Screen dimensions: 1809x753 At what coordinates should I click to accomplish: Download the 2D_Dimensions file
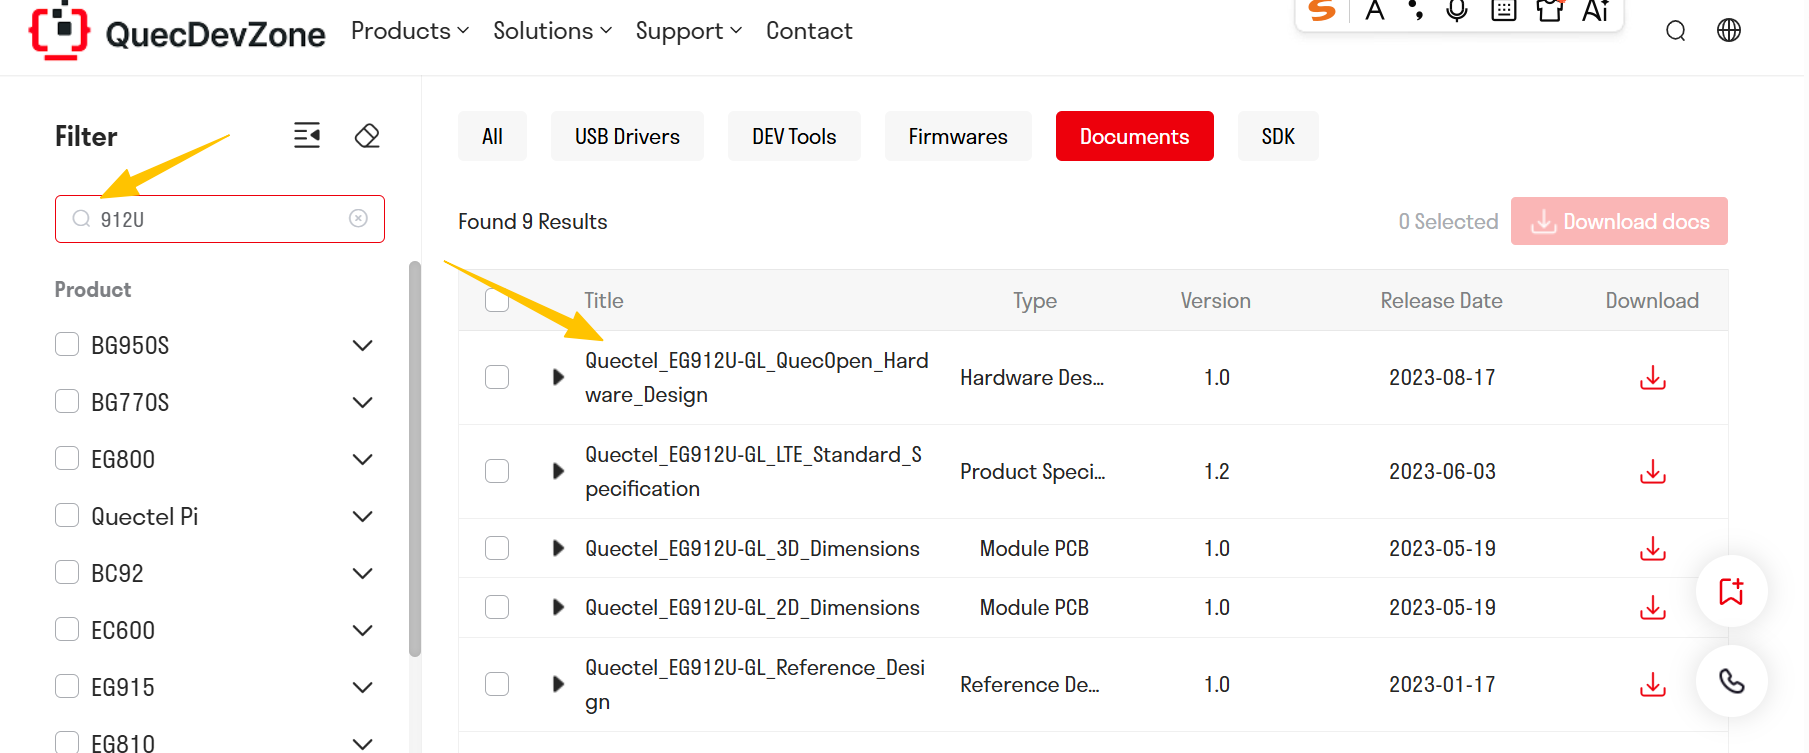click(1653, 607)
